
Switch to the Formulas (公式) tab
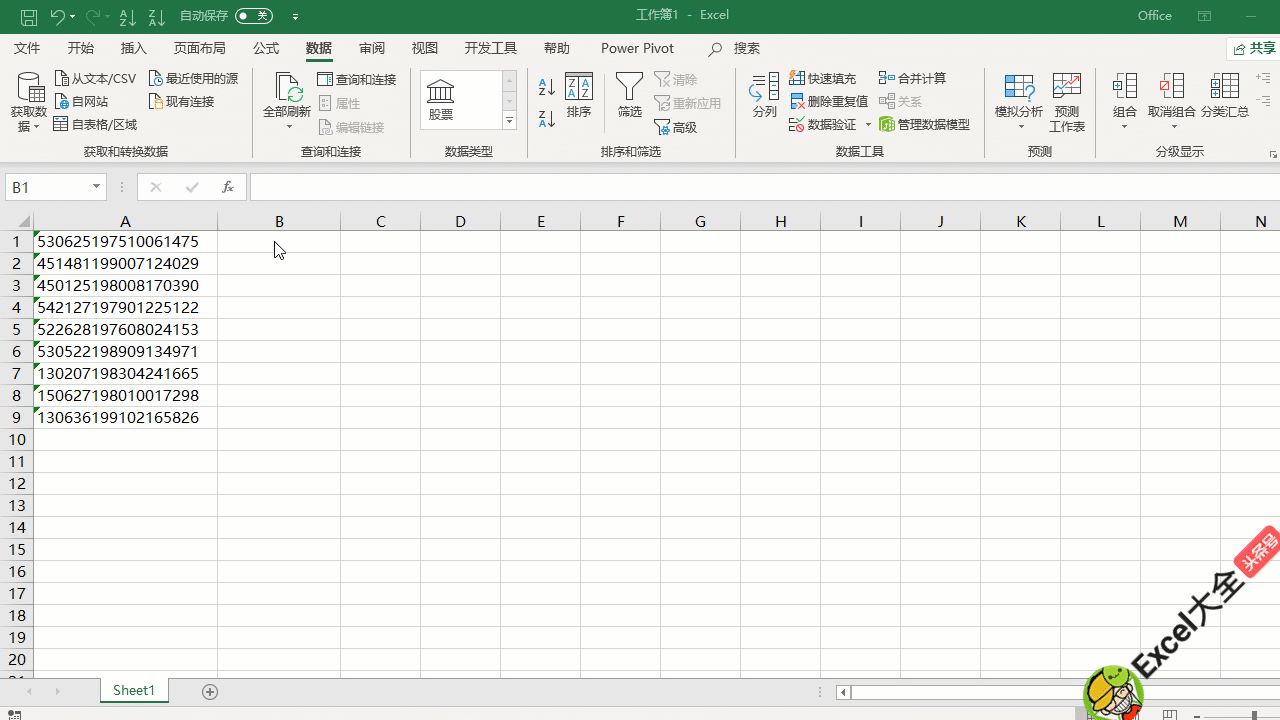click(266, 48)
